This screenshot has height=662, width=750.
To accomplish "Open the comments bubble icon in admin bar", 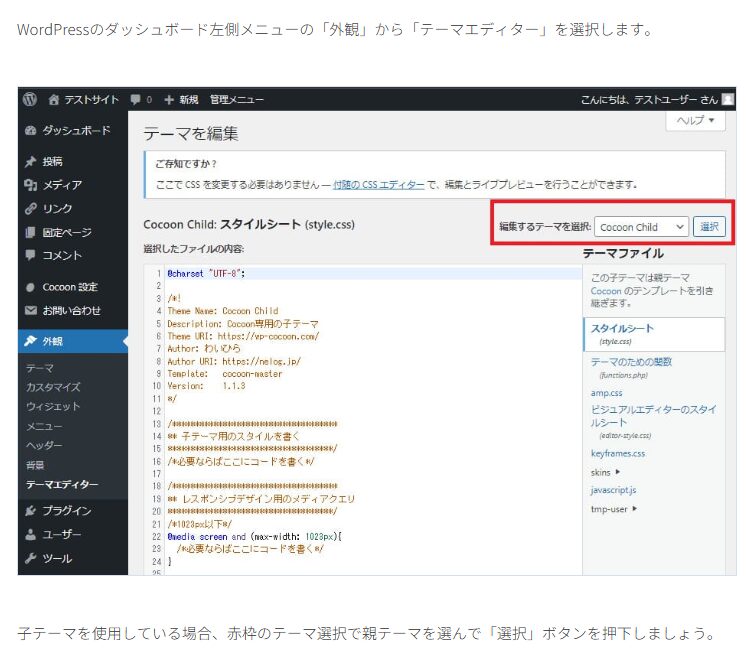I will [x=135, y=100].
